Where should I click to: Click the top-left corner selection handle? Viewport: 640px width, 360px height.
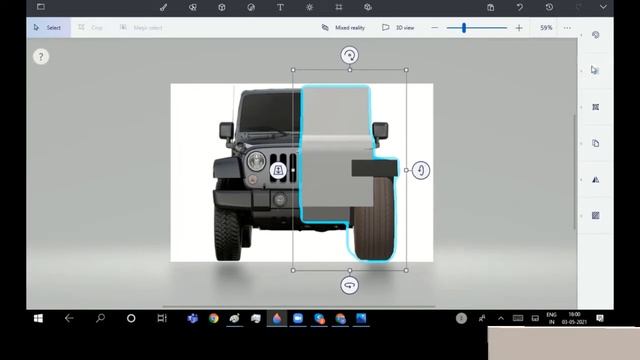pos(293,70)
